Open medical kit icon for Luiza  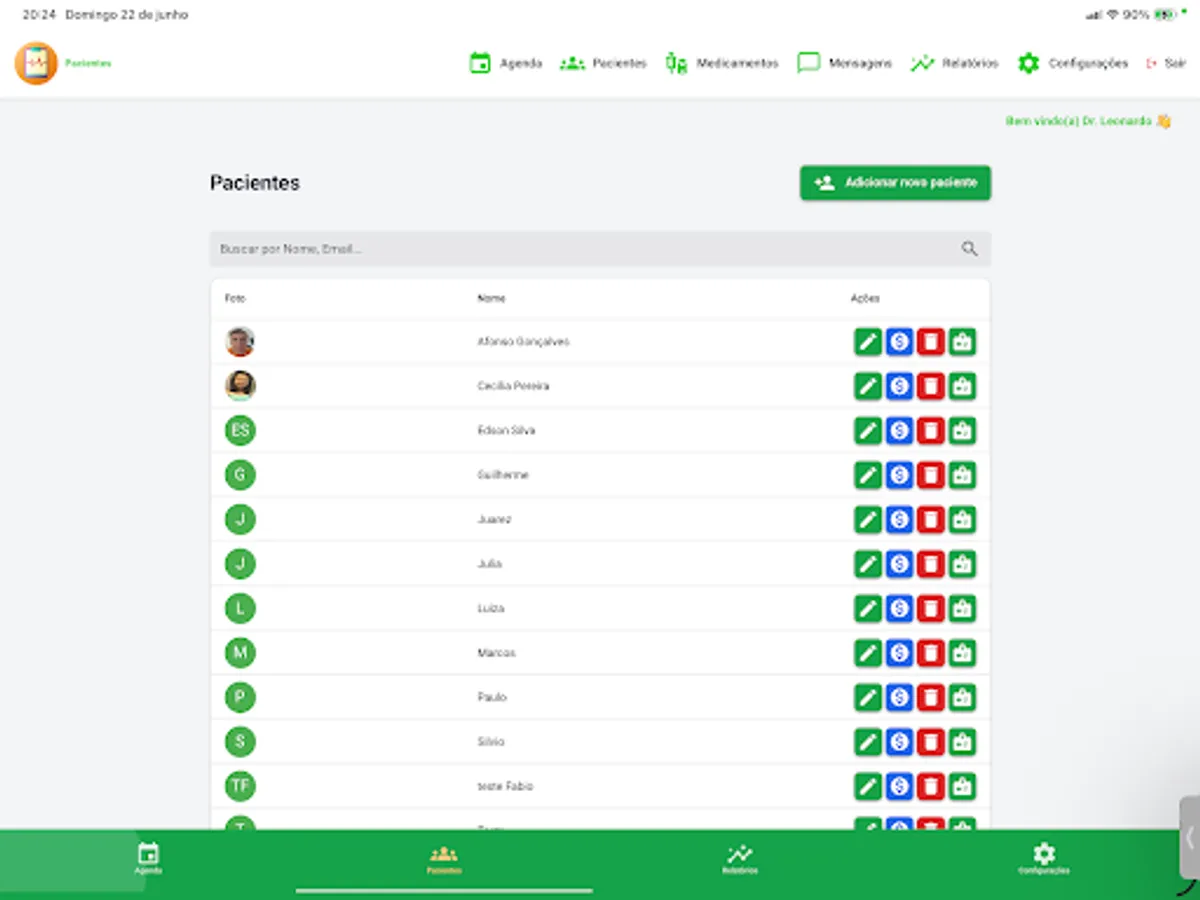pos(962,608)
